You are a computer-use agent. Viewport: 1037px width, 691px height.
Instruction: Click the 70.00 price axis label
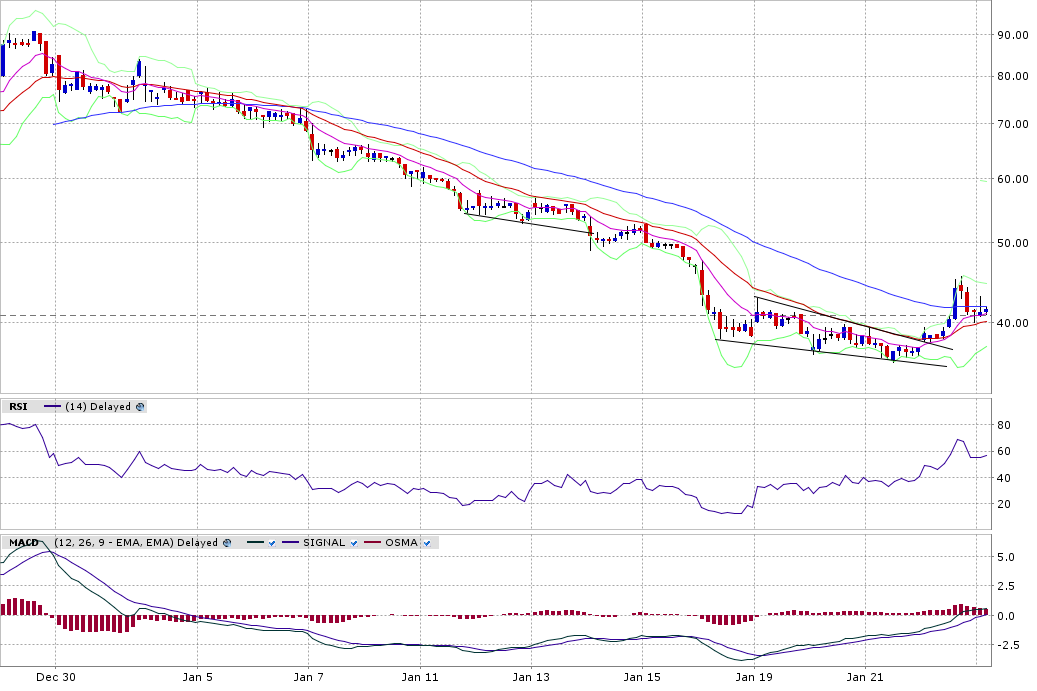tap(1013, 124)
